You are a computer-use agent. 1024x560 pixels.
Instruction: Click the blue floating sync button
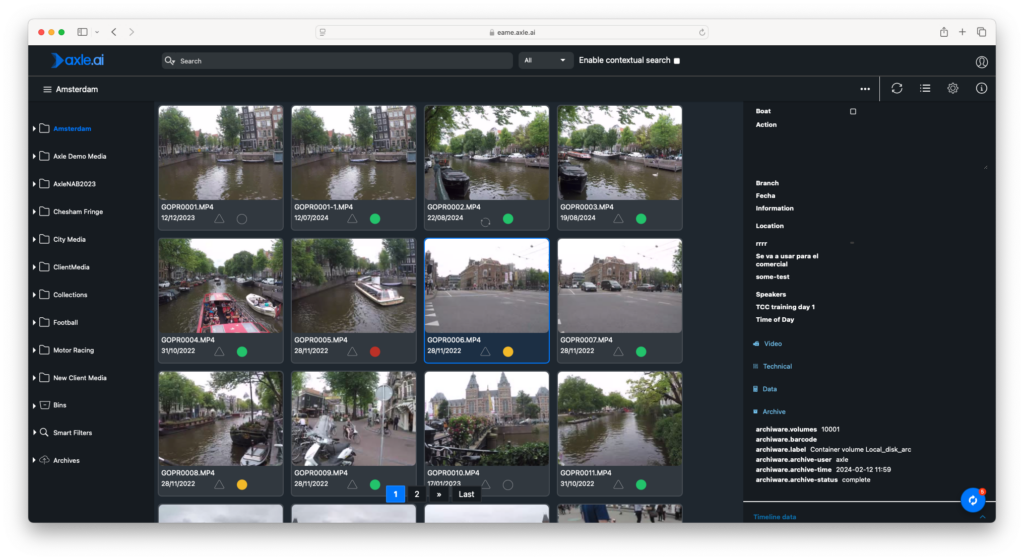972,500
